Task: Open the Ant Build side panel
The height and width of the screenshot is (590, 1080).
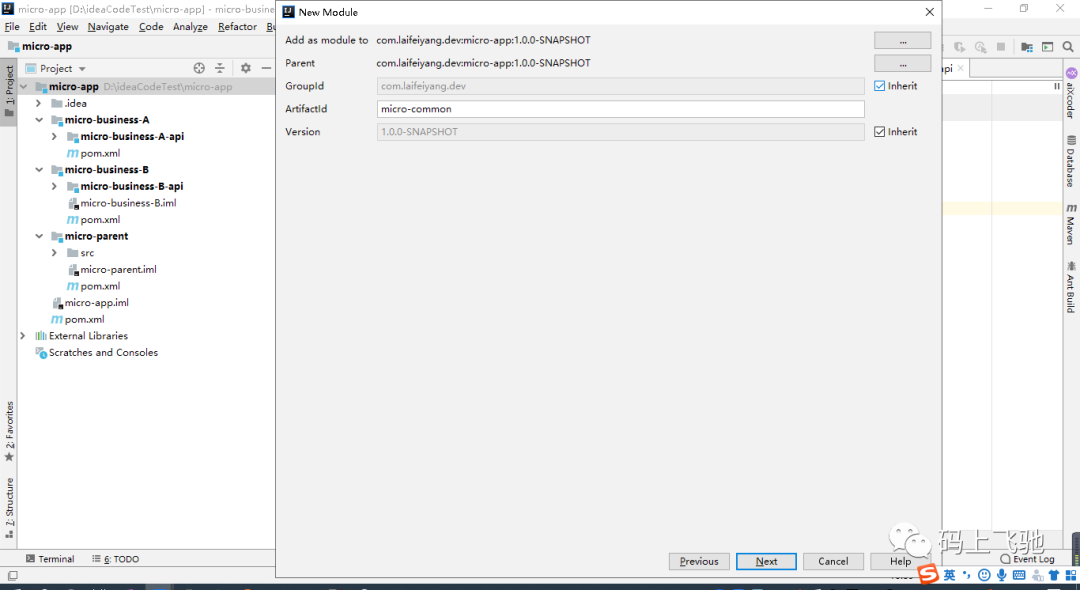Action: point(1071,286)
